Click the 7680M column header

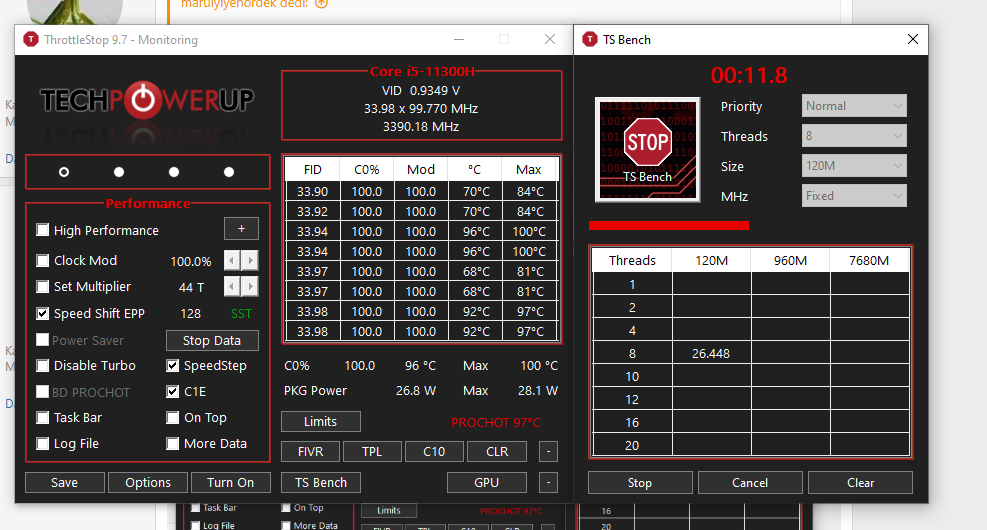point(869,261)
